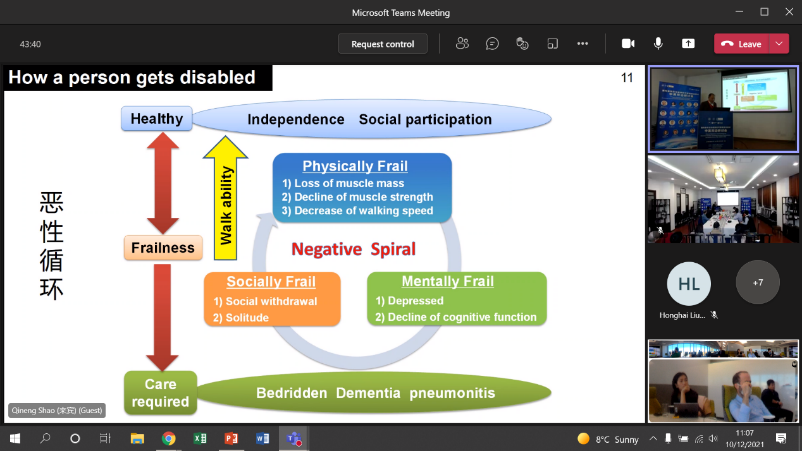Open the reactions menu

tap(522, 44)
